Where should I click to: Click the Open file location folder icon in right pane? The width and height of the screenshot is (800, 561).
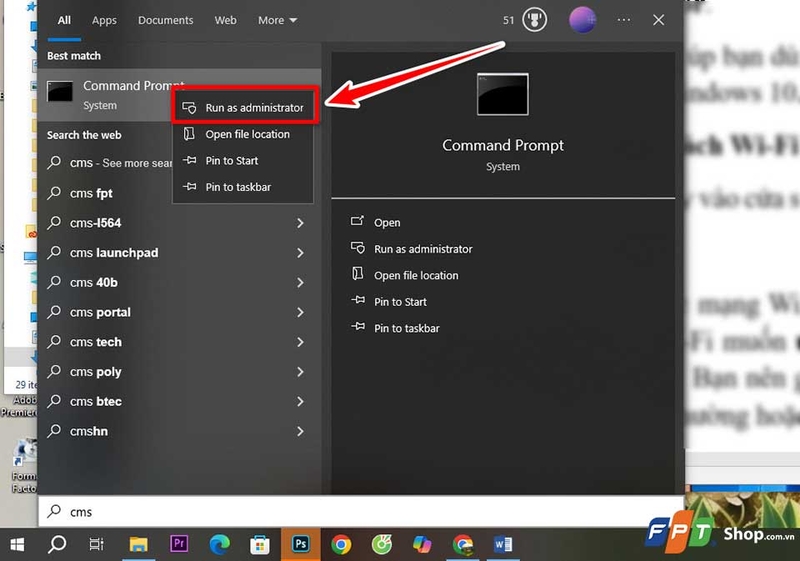point(358,274)
